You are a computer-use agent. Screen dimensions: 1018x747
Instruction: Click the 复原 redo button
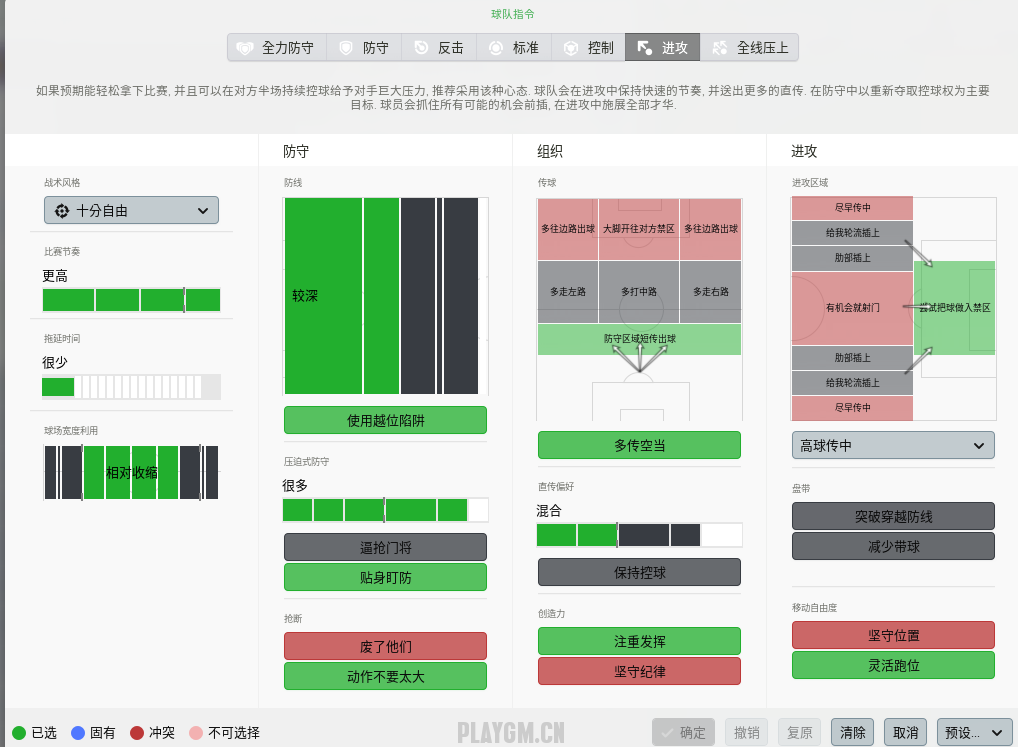[799, 733]
